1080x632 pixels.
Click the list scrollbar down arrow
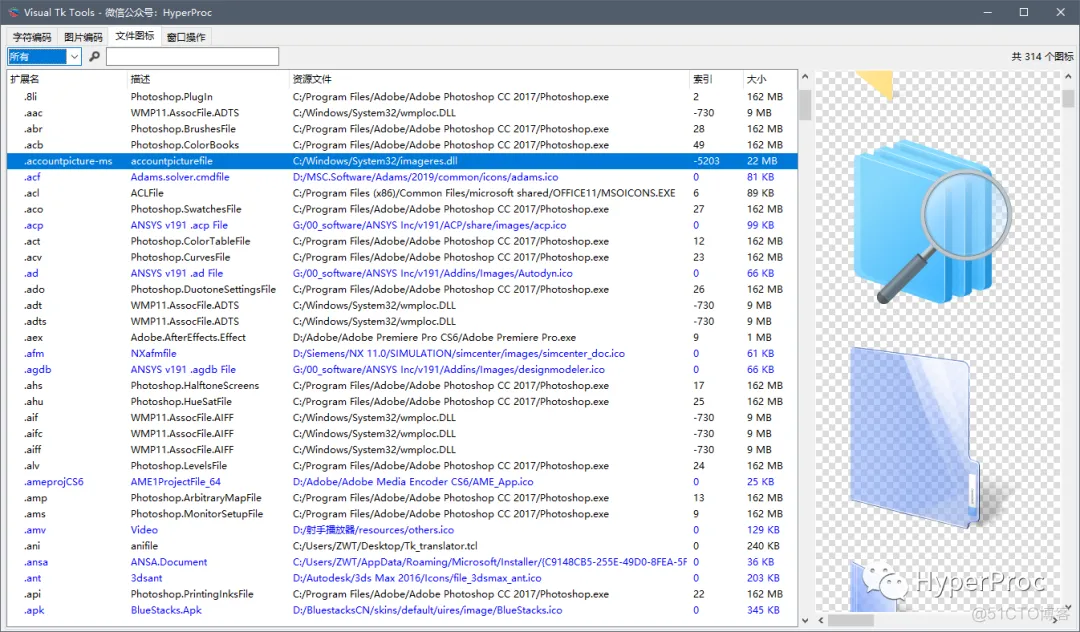pos(804,620)
